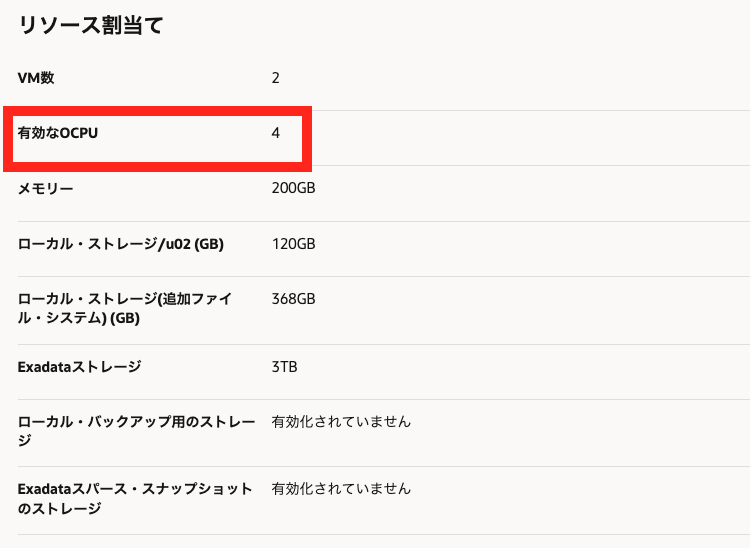Click 有効化されていません in the local backup row

click(341, 422)
